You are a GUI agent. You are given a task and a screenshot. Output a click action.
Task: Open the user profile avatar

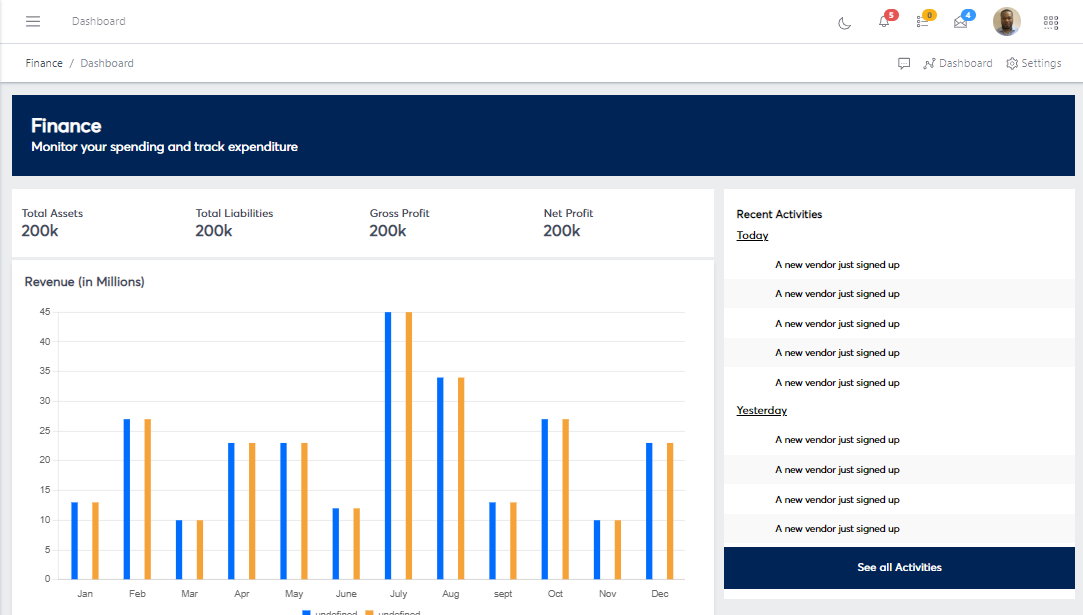1007,21
